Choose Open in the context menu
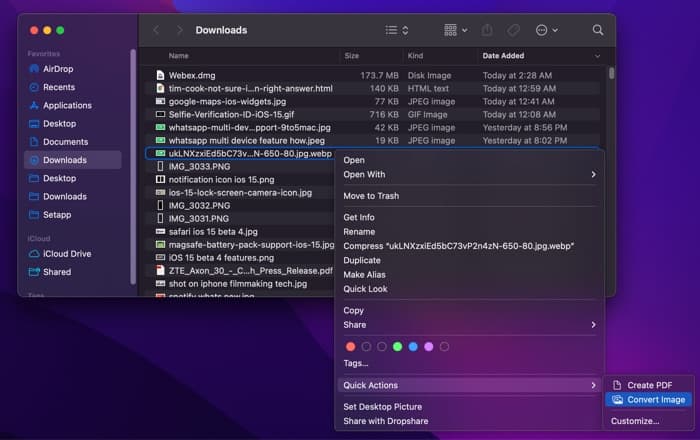This screenshot has width=700, height=440. (x=470, y=160)
